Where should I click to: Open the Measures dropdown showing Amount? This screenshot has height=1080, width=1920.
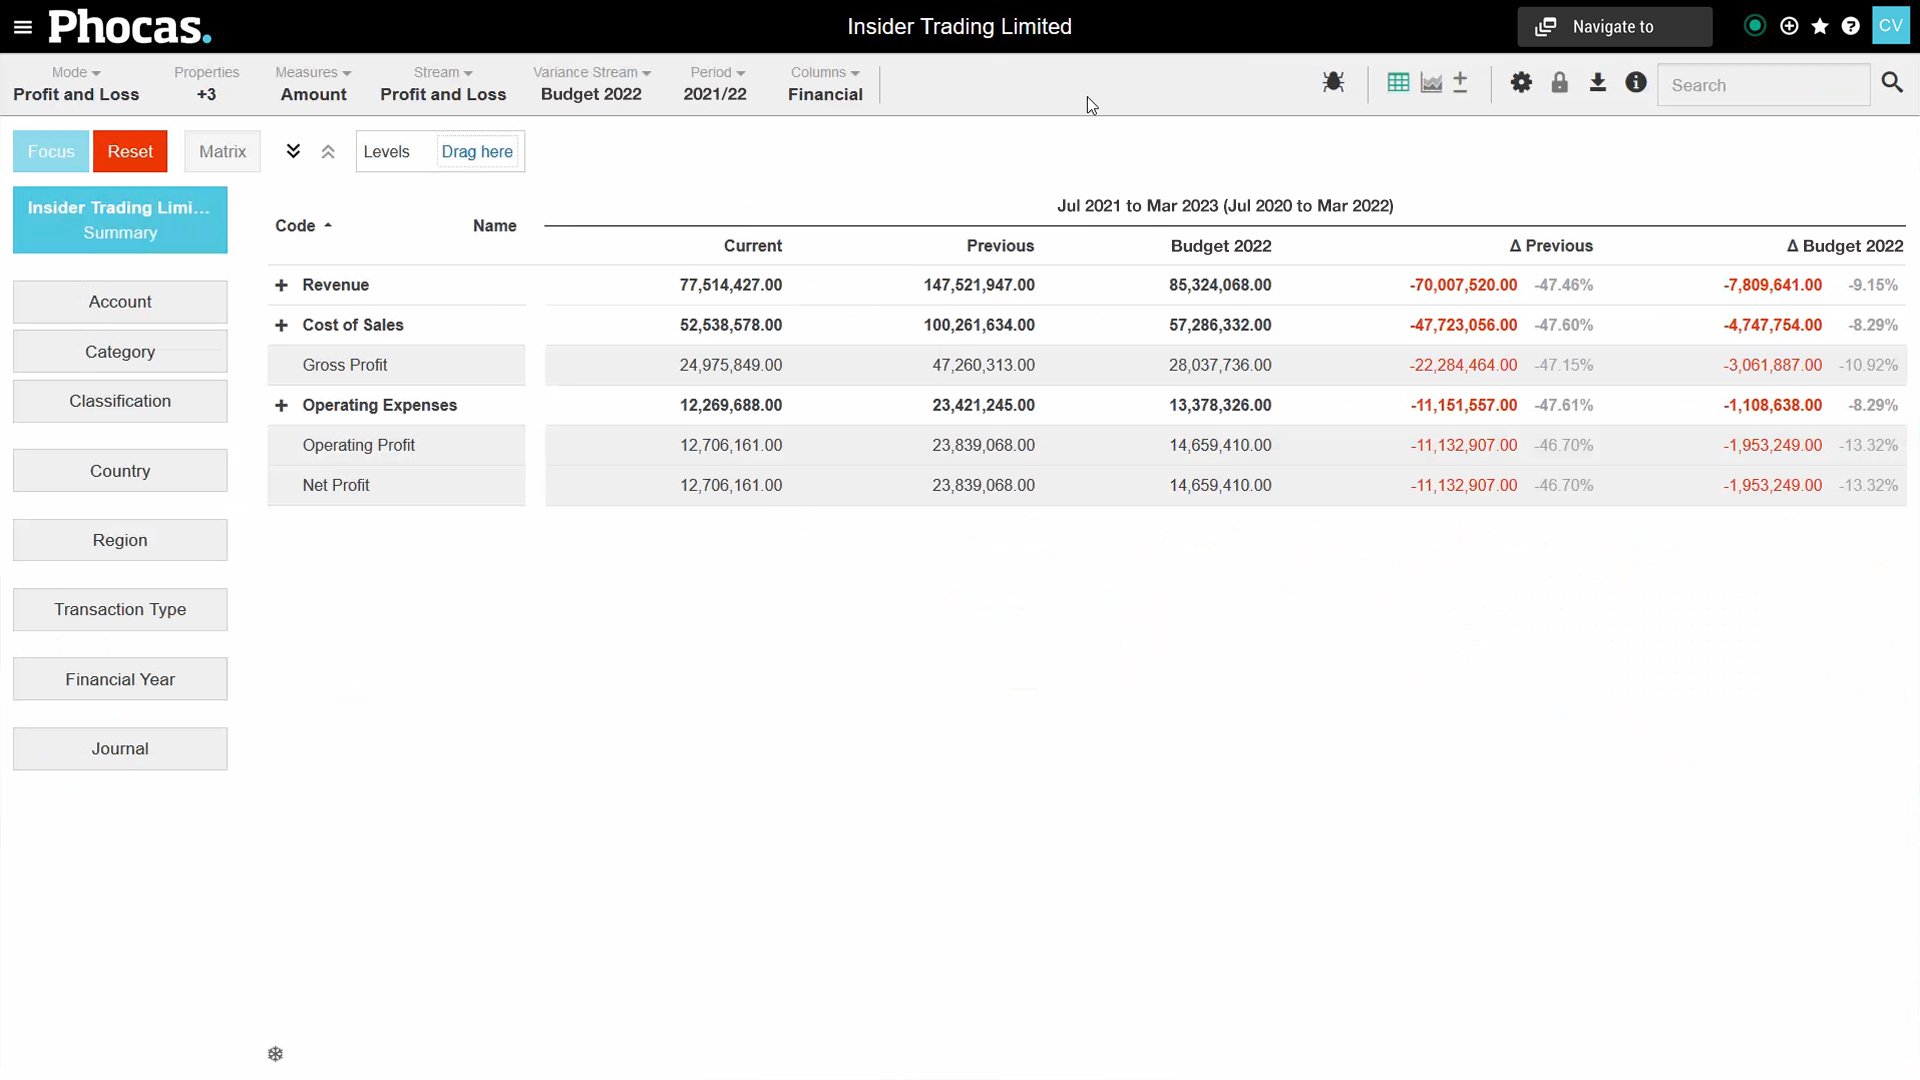pos(312,84)
